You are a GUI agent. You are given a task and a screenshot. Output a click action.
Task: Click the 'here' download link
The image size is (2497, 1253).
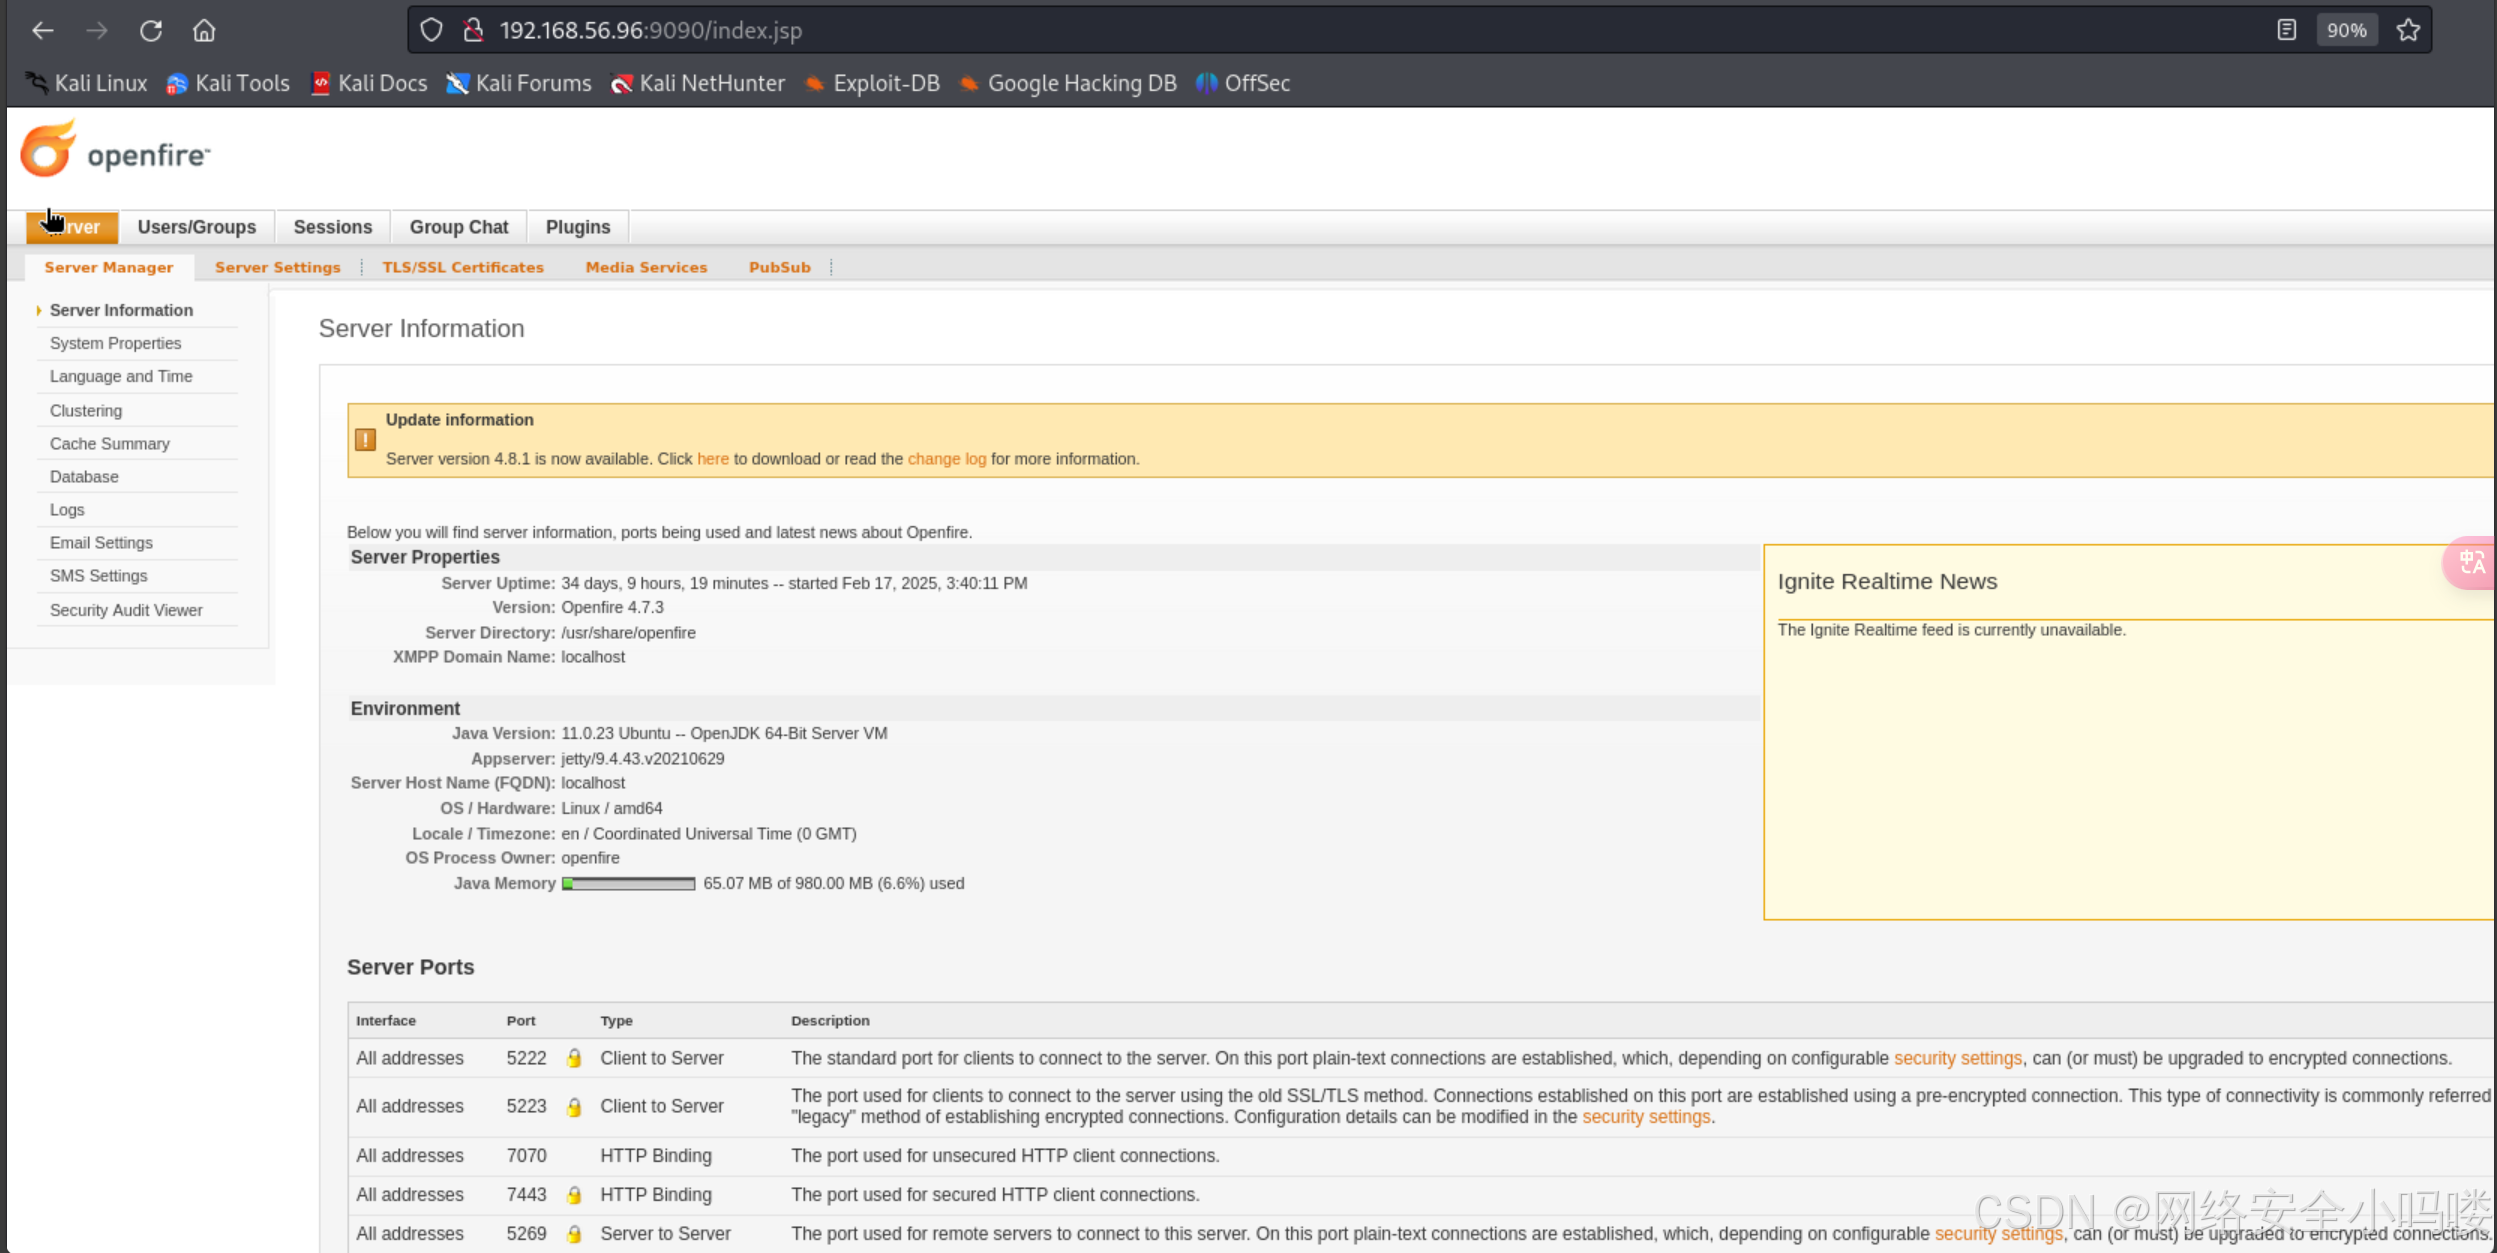pyautogui.click(x=712, y=459)
